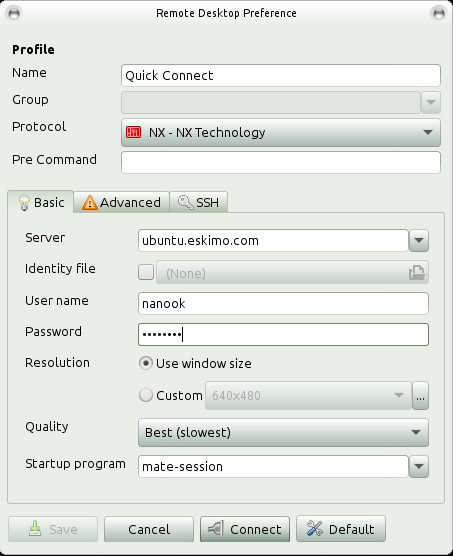The width and height of the screenshot is (453, 556).
Task: Click into the Pre Command input field
Action: (x=281, y=162)
